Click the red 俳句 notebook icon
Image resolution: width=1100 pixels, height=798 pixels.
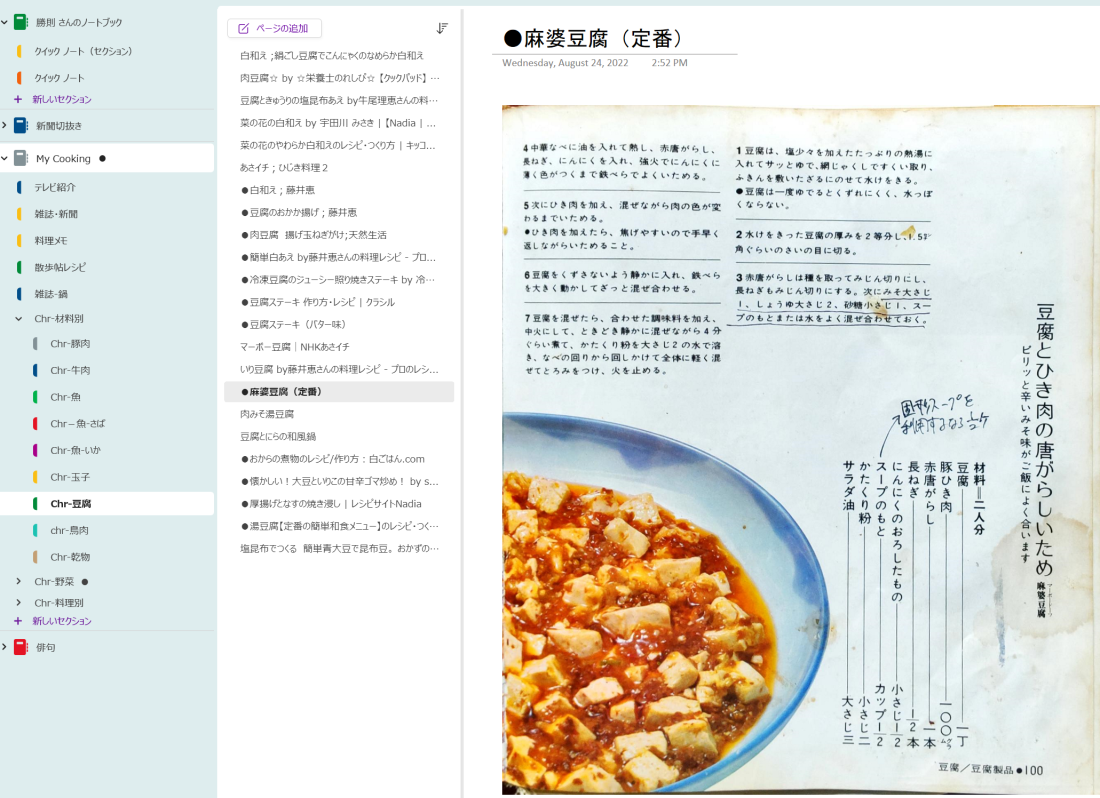coord(21,647)
